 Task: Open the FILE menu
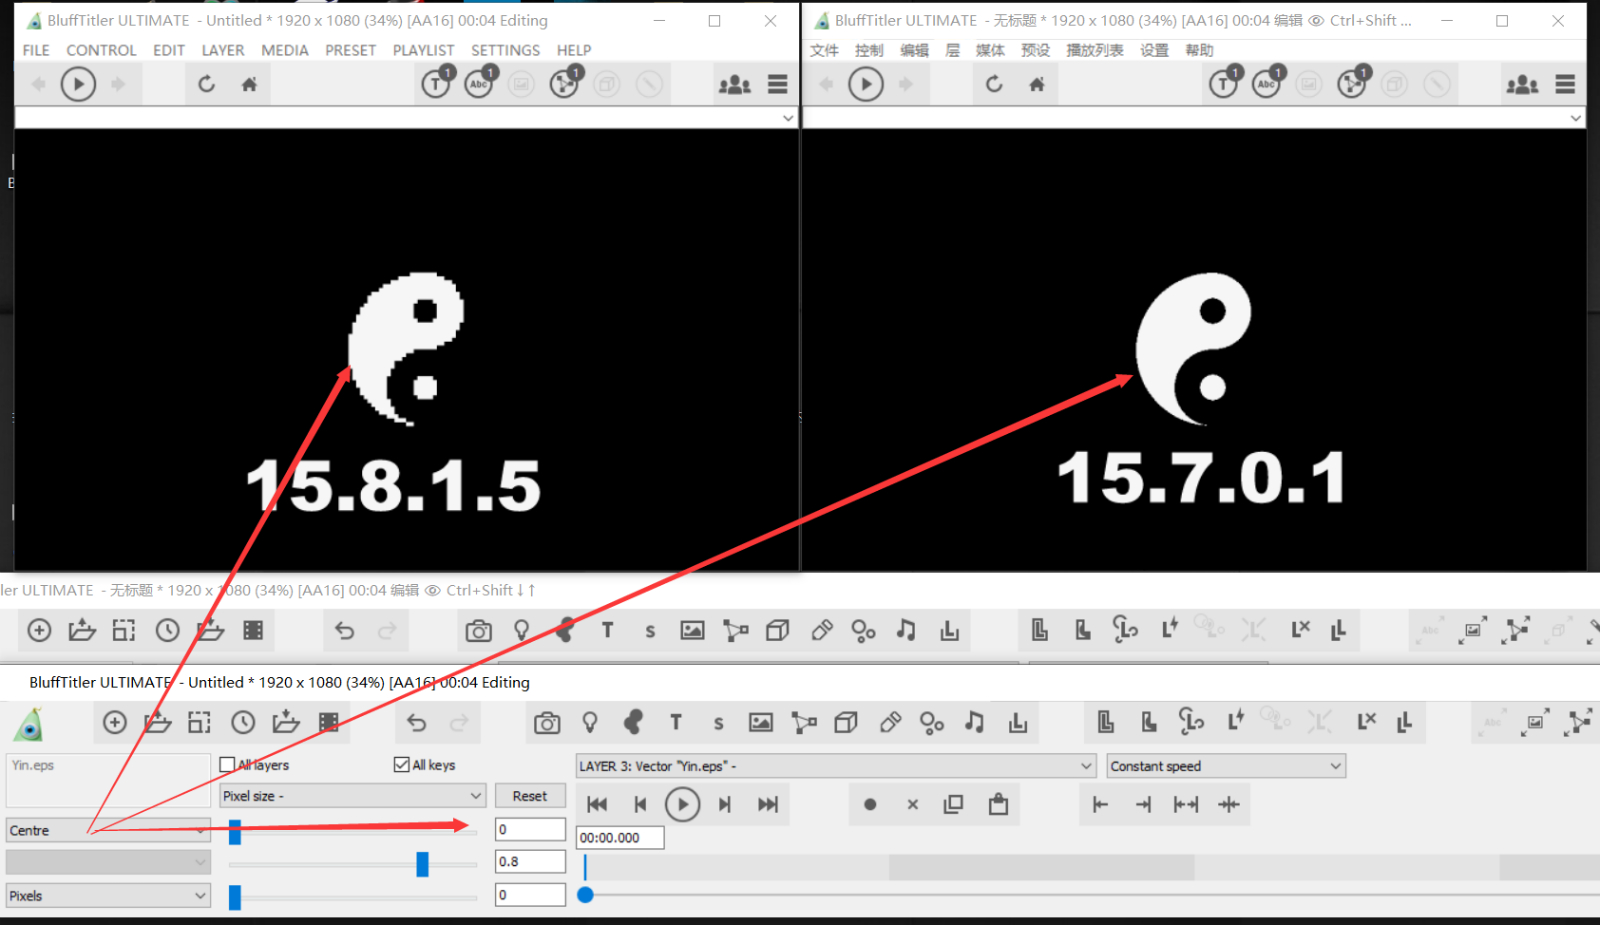(36, 50)
